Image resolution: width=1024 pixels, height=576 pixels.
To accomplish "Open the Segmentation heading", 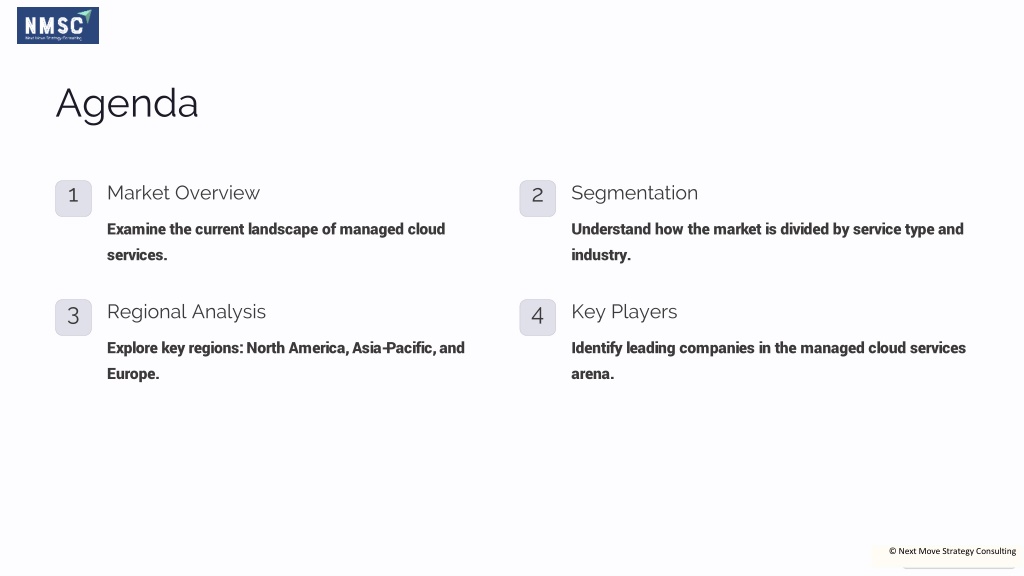I will pyautogui.click(x=634, y=193).
